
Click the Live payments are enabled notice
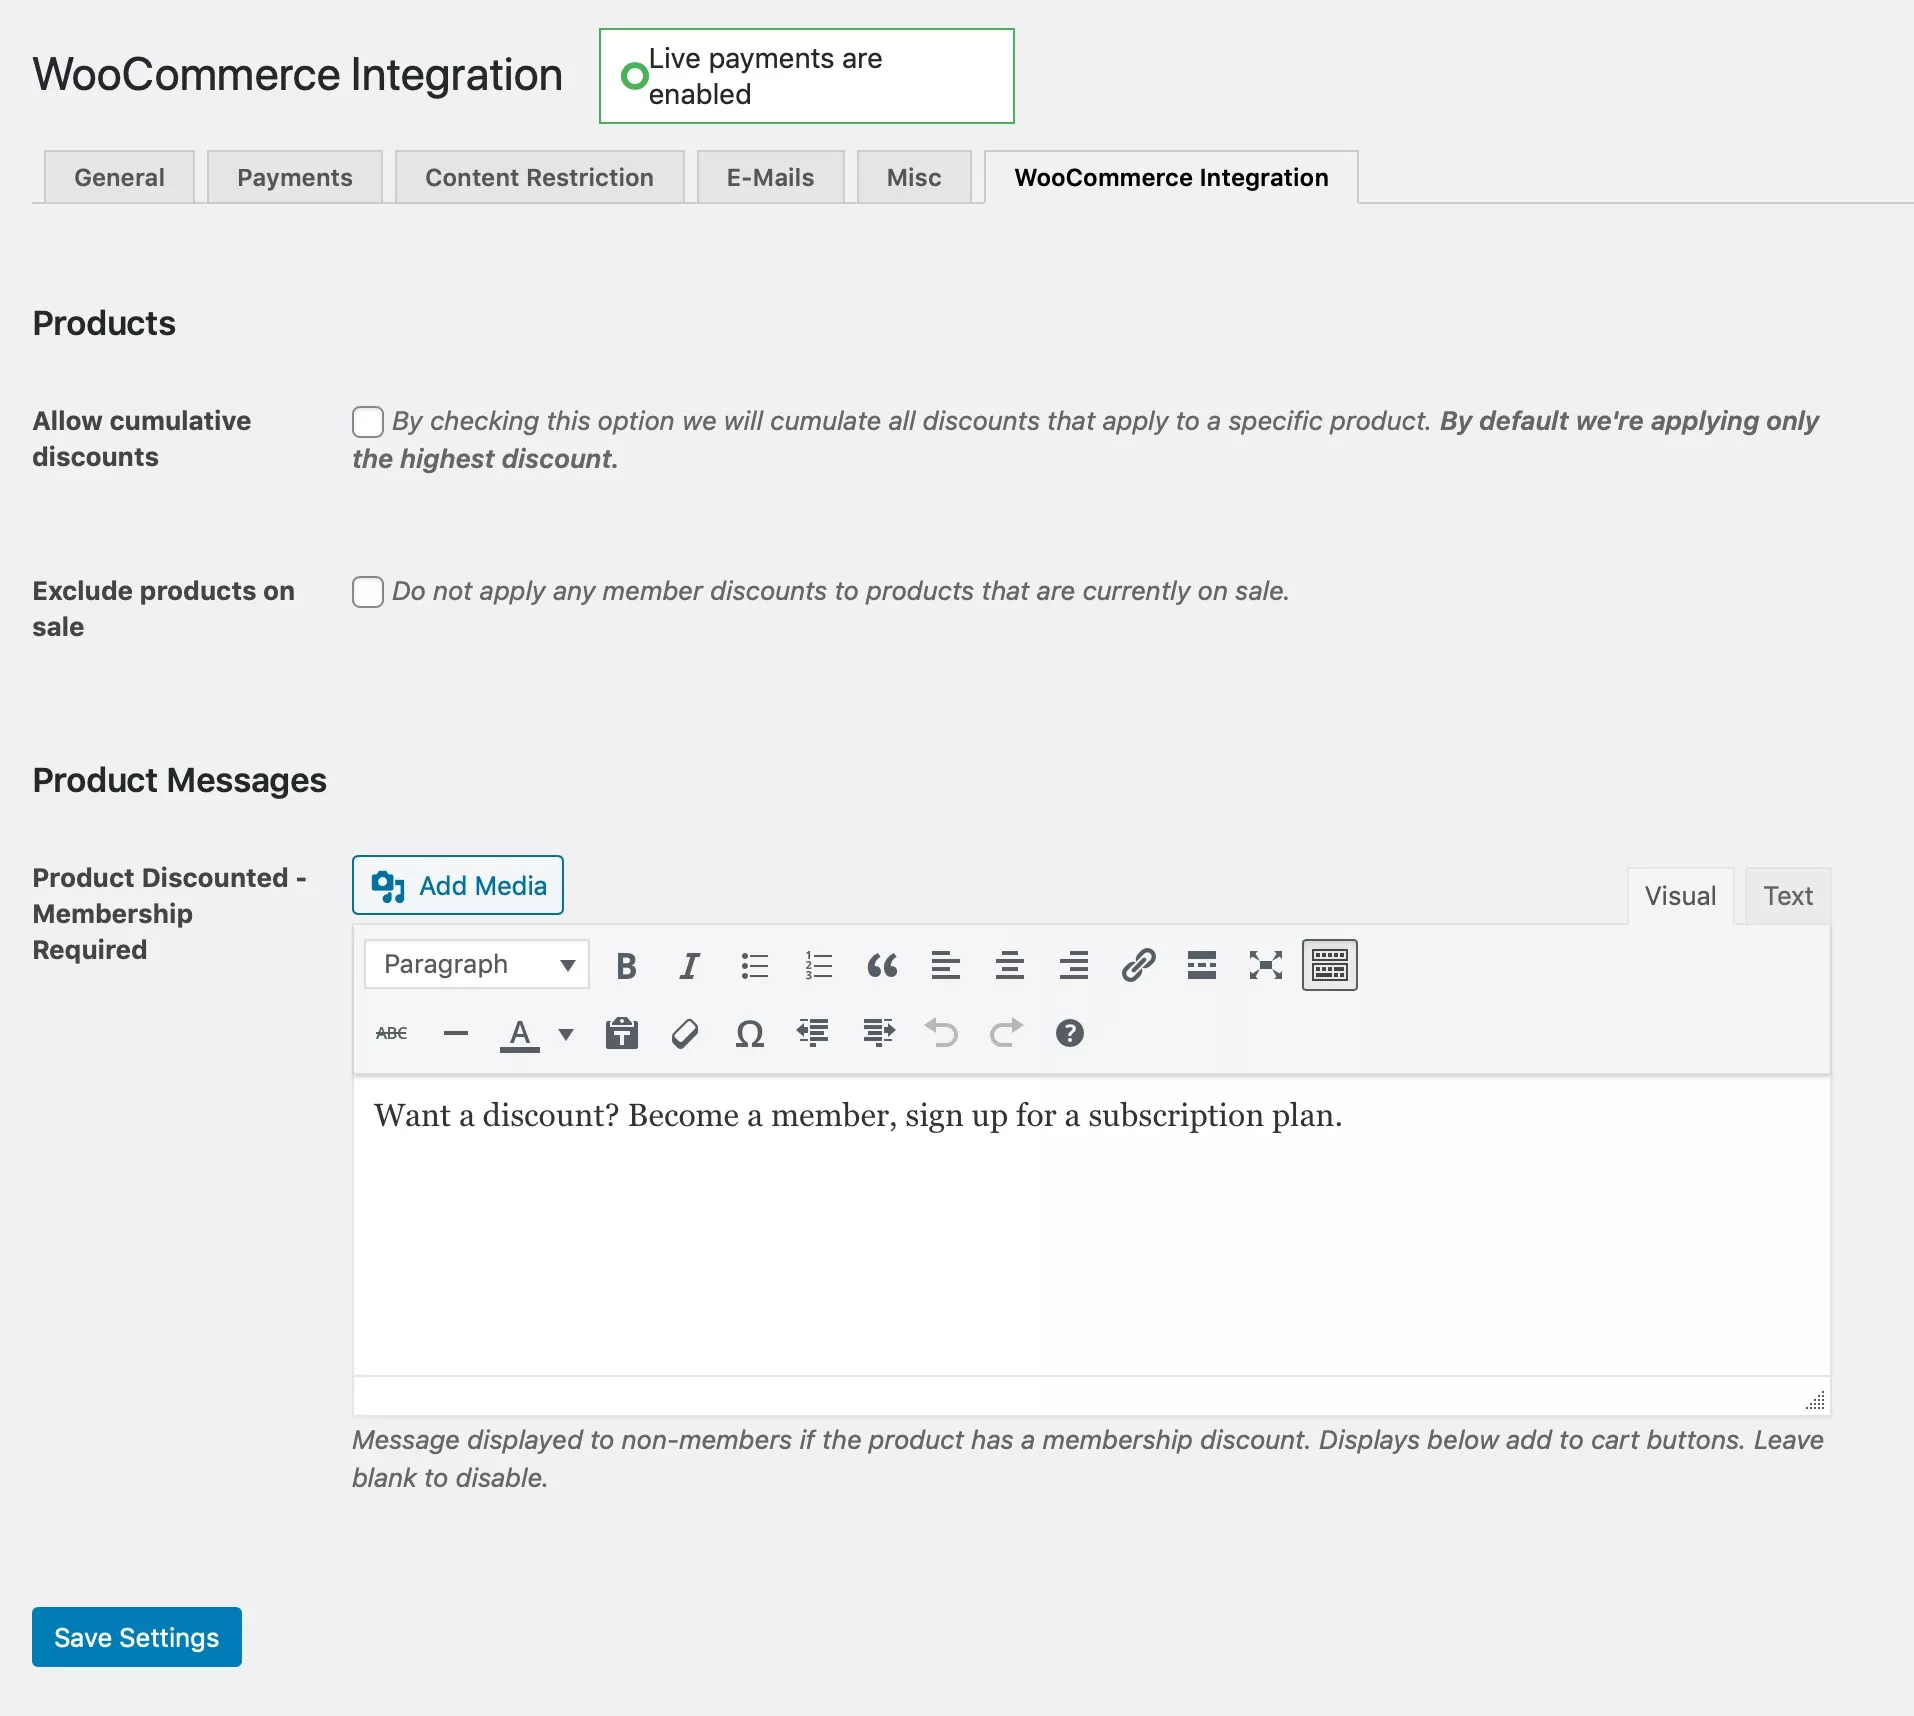[807, 76]
